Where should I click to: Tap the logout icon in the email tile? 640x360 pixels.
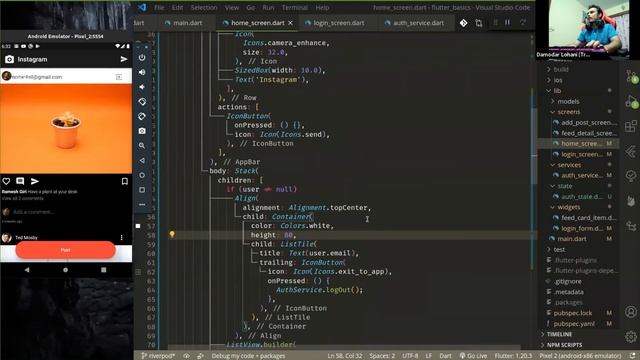click(119, 77)
